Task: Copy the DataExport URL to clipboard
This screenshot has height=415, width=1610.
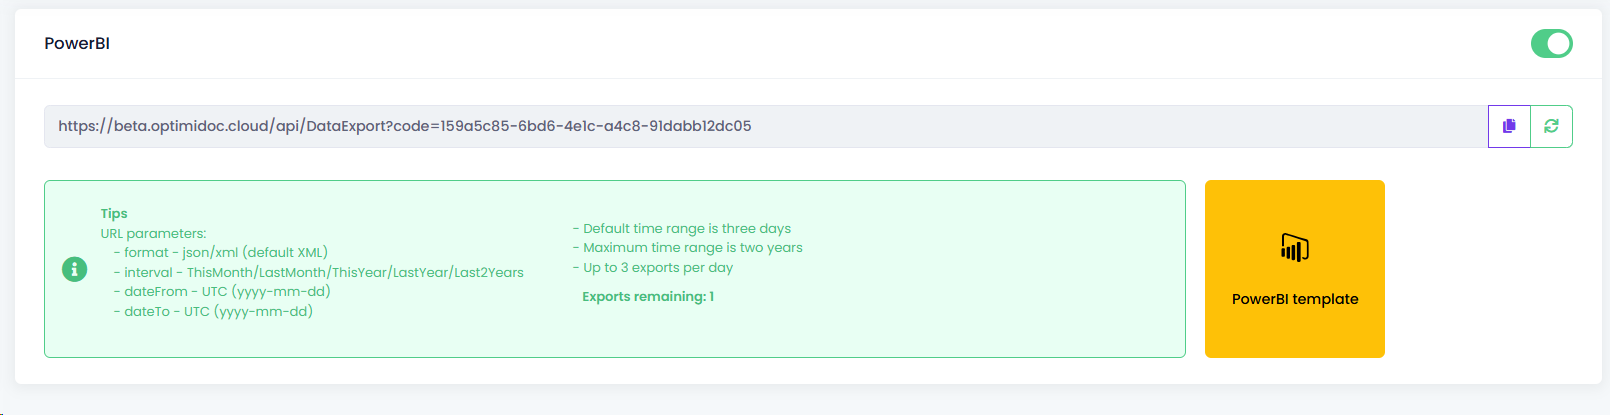Action: point(1509,126)
